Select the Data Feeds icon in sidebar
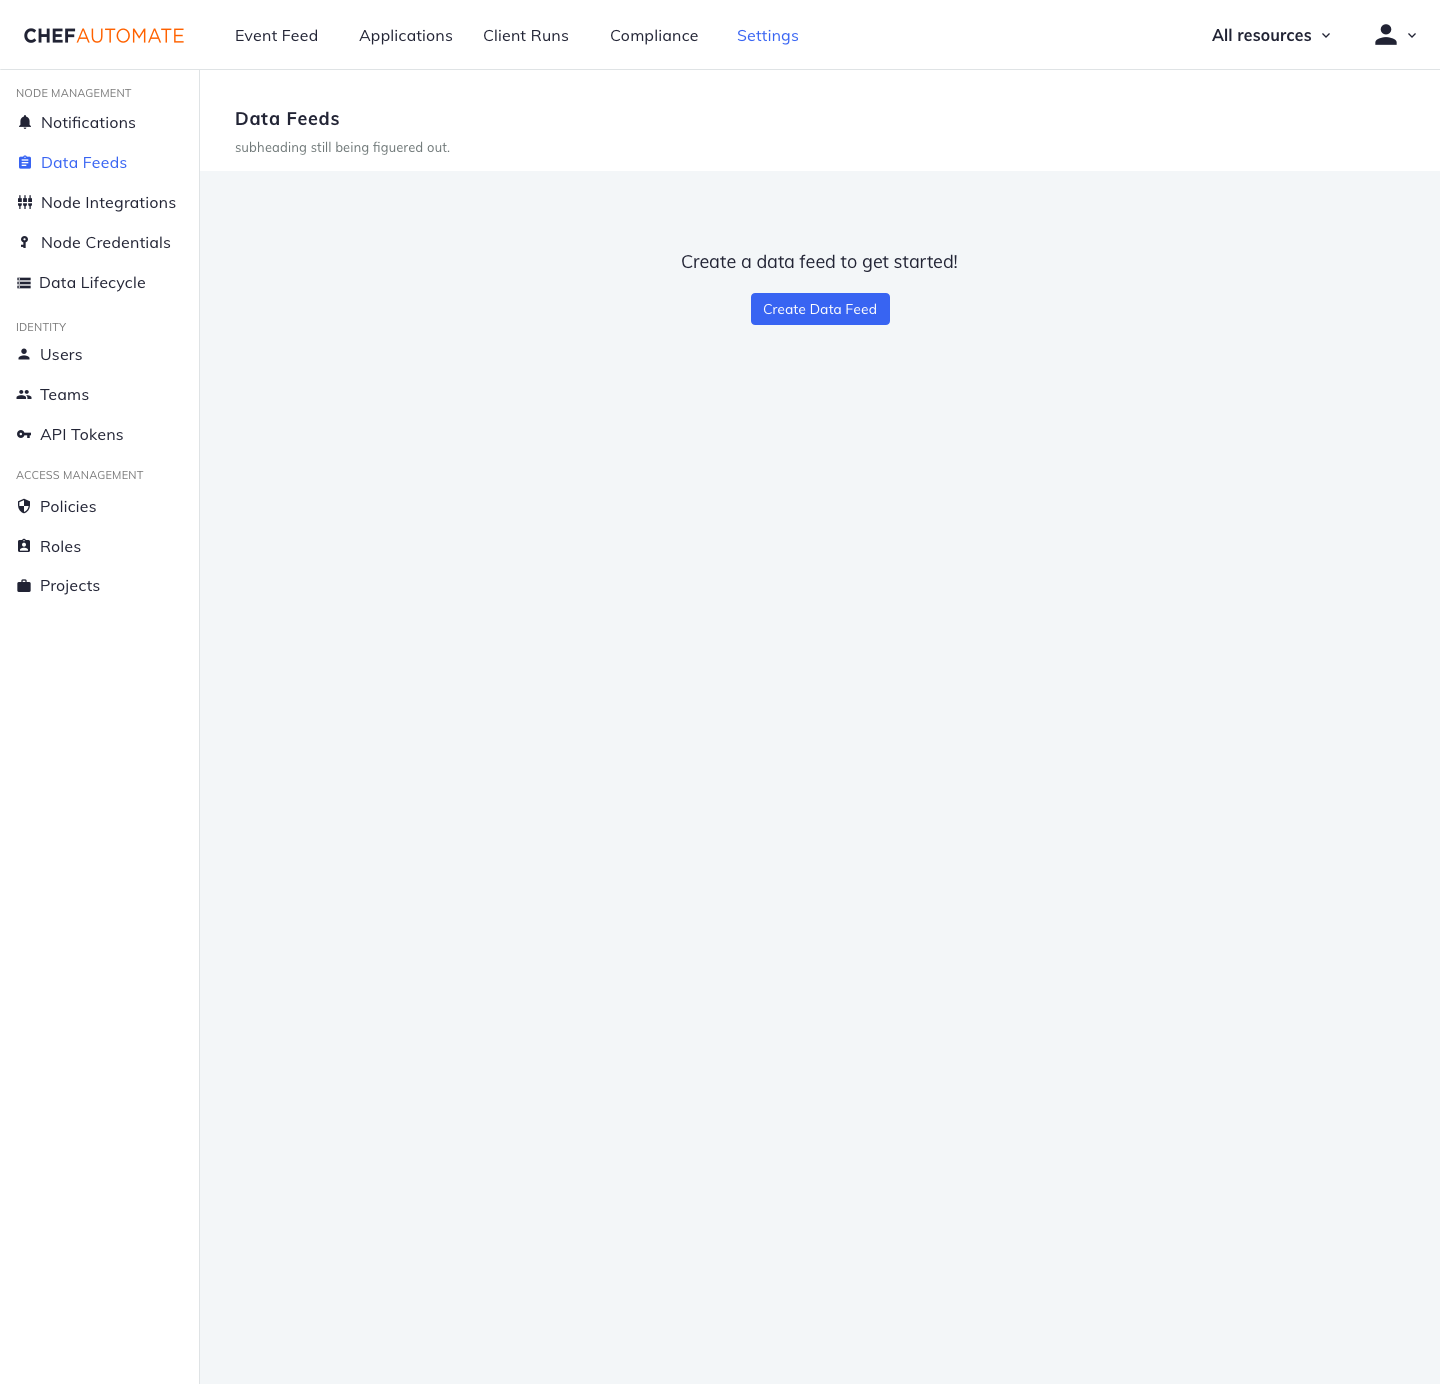 tap(24, 162)
